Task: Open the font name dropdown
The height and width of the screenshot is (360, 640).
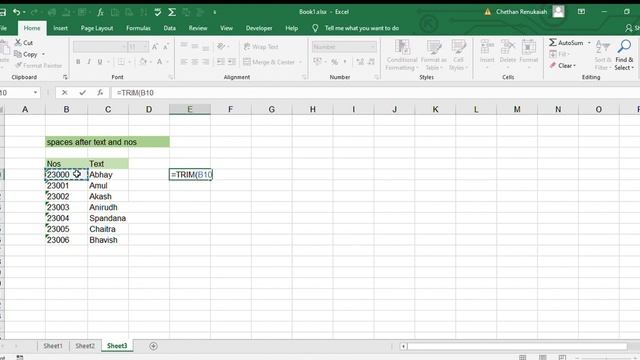Action: (x=124, y=47)
